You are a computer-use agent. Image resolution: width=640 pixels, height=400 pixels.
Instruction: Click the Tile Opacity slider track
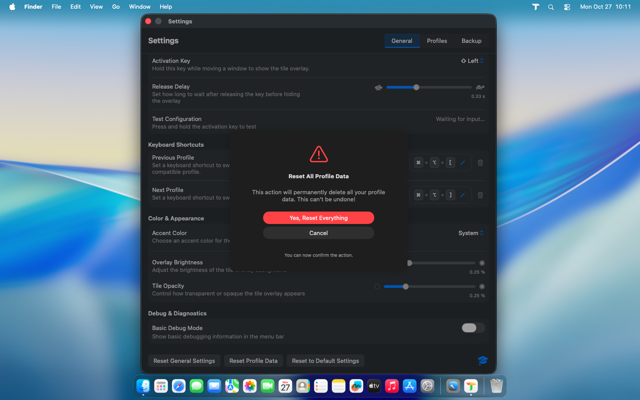coord(440,287)
